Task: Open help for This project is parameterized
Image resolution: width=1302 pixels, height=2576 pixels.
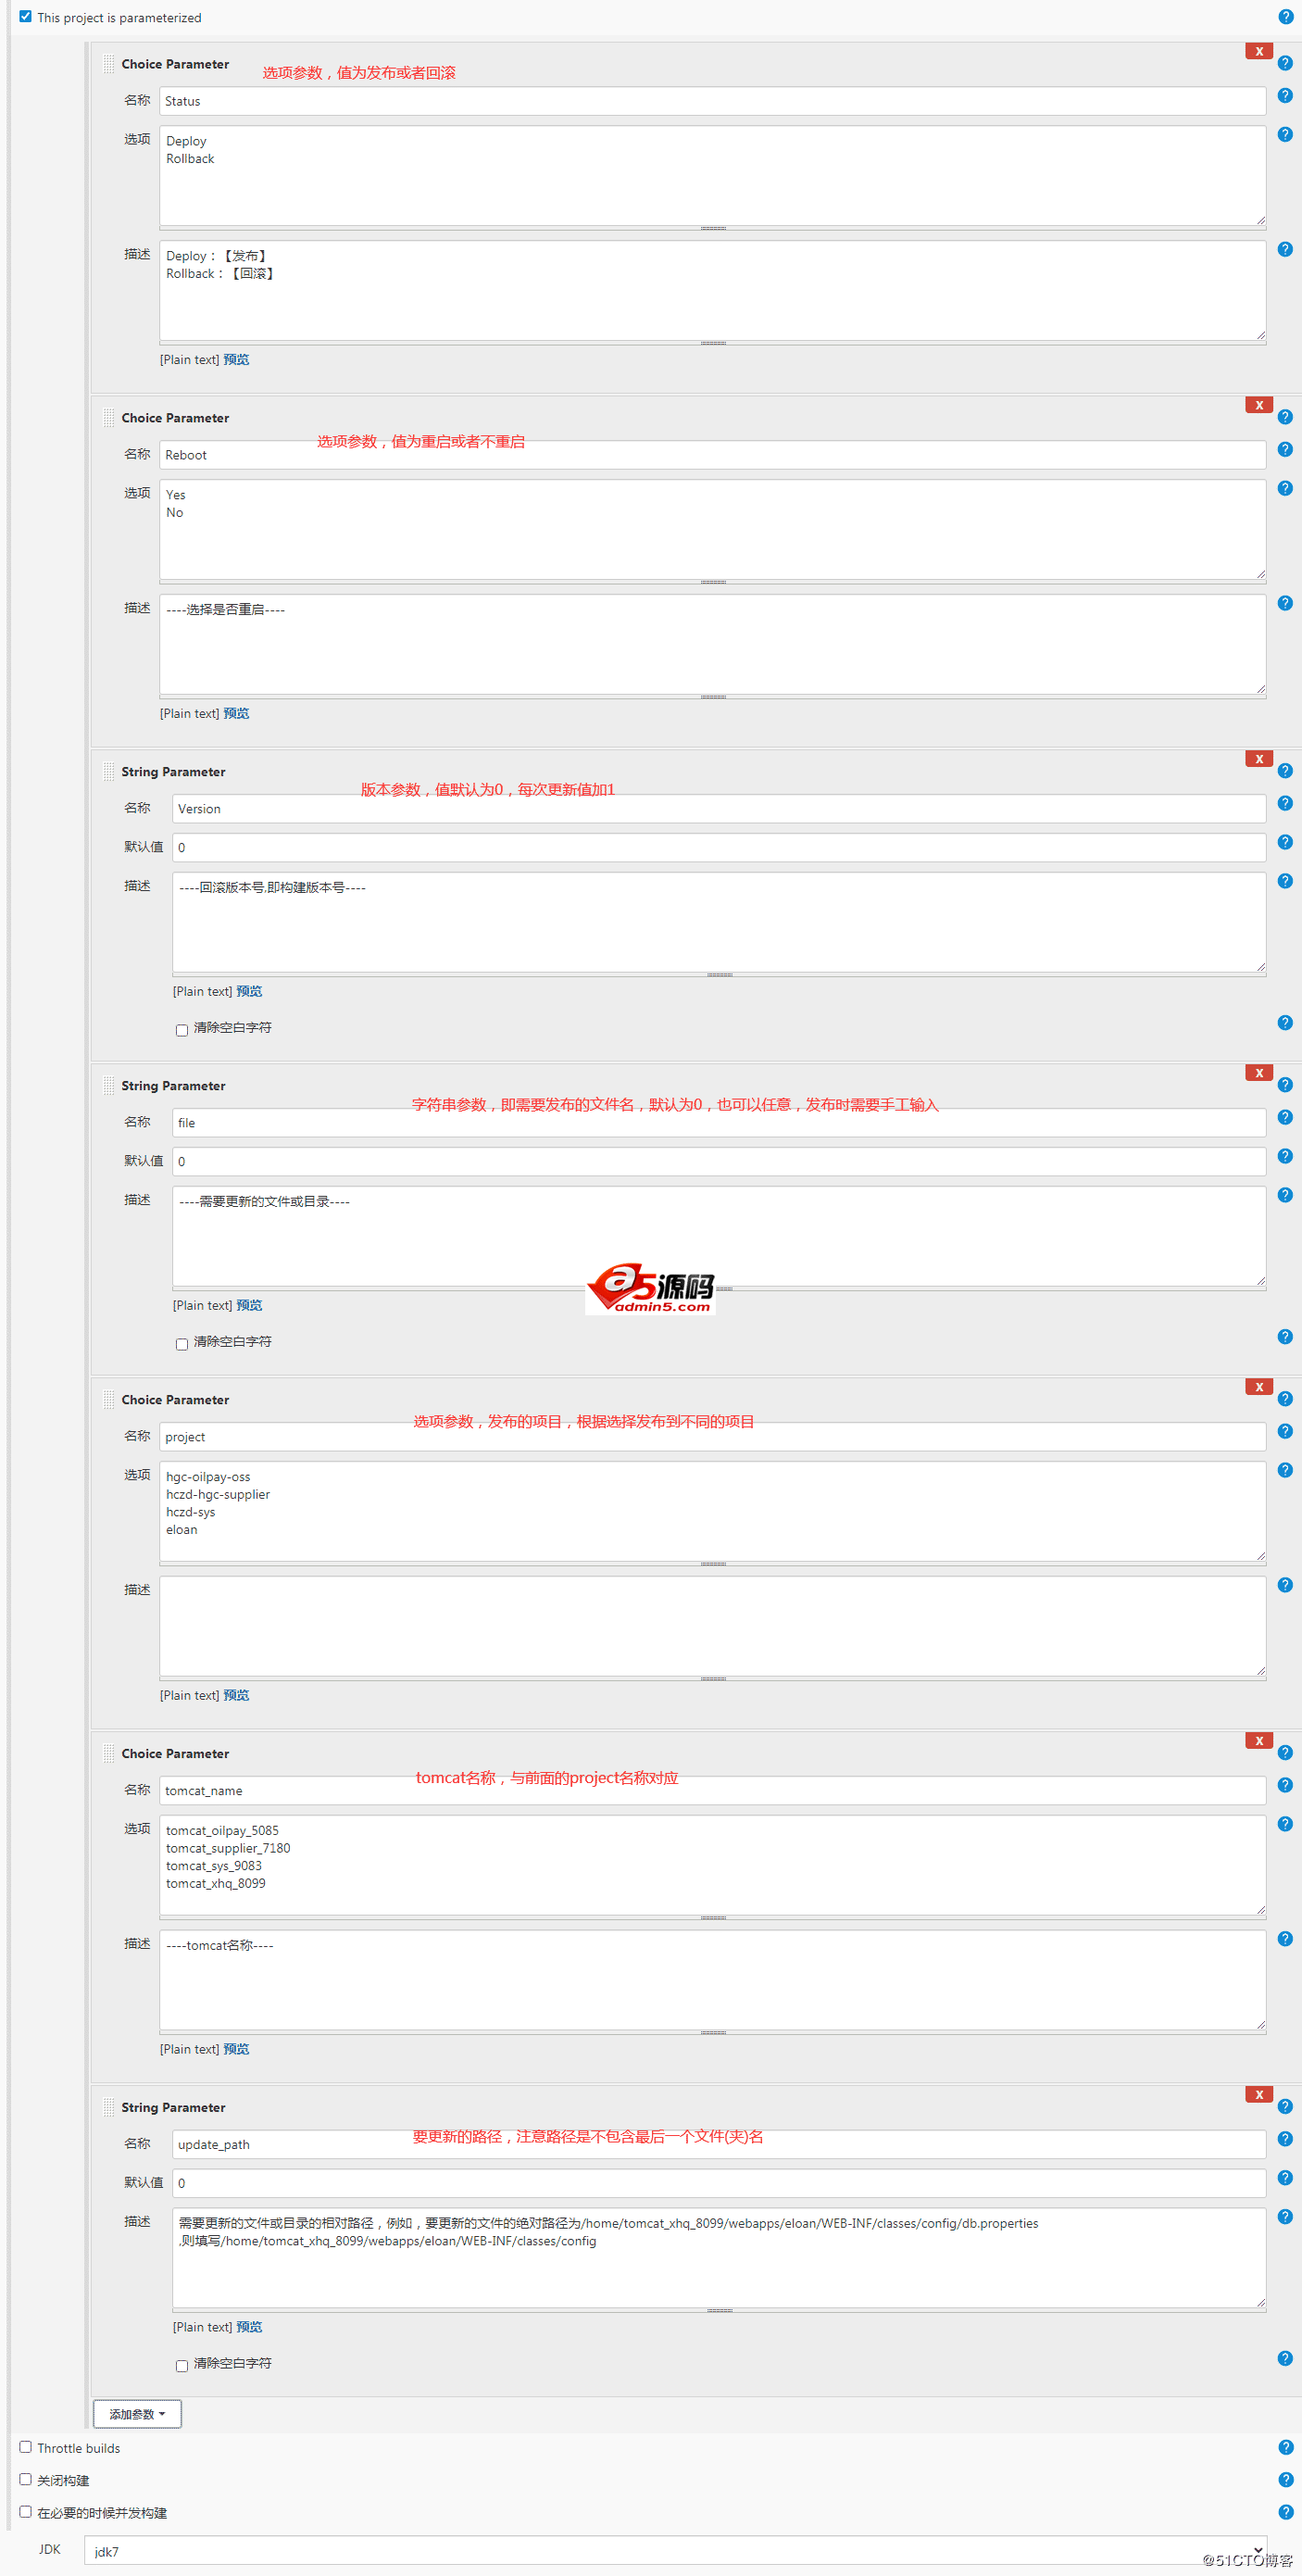Action: 1285,17
